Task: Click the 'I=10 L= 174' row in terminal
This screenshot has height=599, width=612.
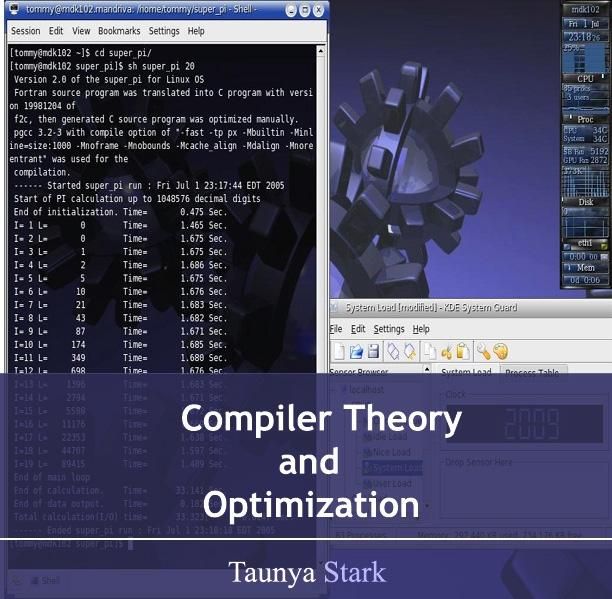Action: [x=120, y=345]
